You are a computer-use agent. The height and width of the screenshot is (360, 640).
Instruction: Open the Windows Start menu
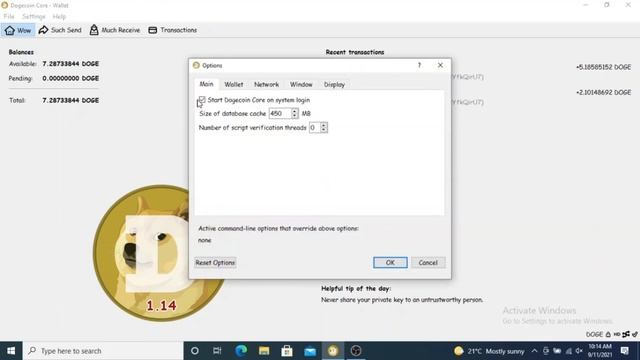click(x=11, y=351)
